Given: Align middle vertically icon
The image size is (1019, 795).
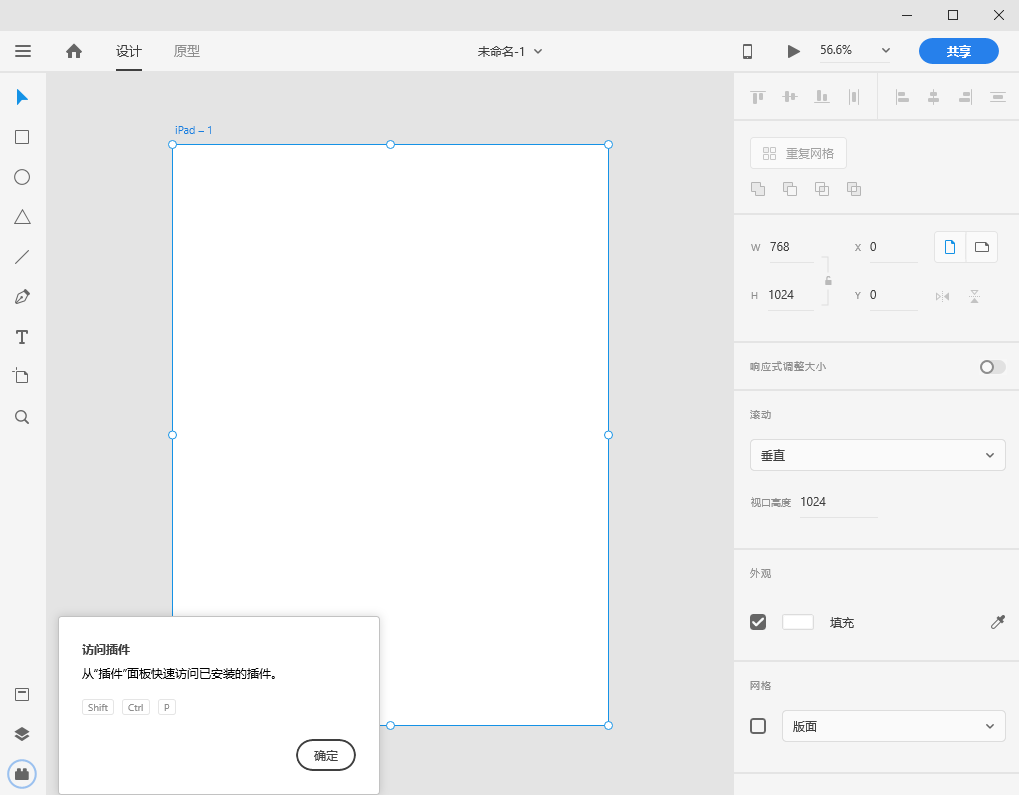Looking at the screenshot, I should [790, 97].
